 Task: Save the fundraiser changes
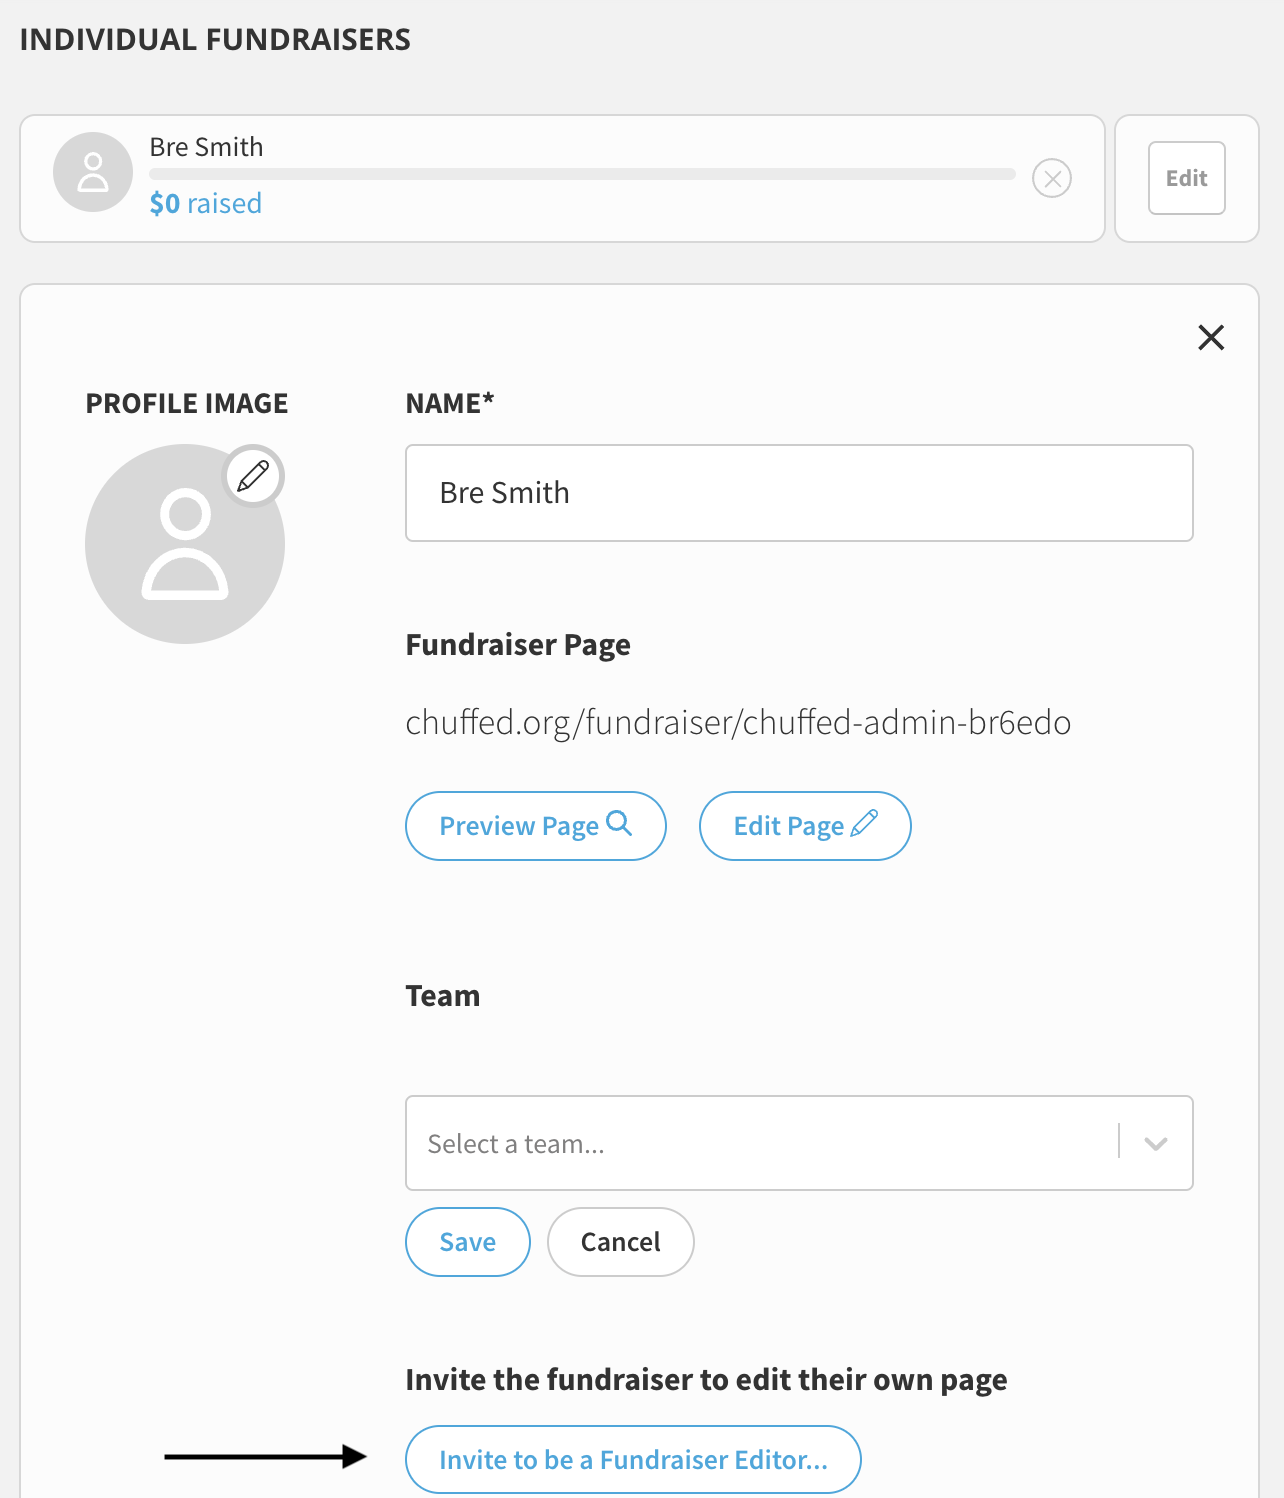click(x=468, y=1242)
